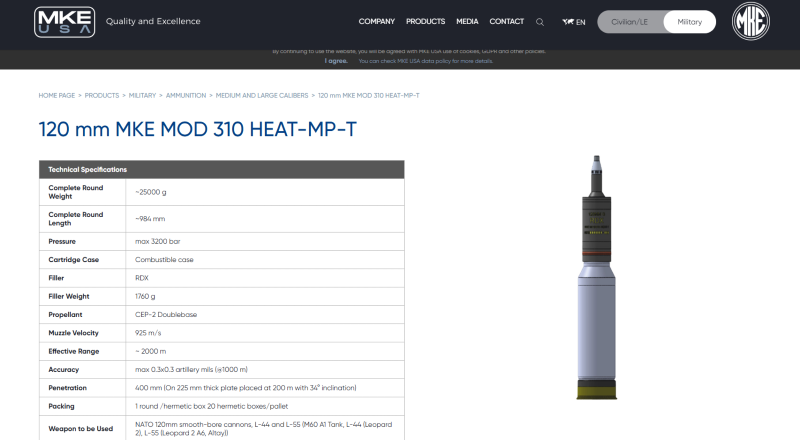Image resolution: width=800 pixels, height=440 pixels.
Task: Click the Technical Specifications header
Action: (x=221, y=169)
